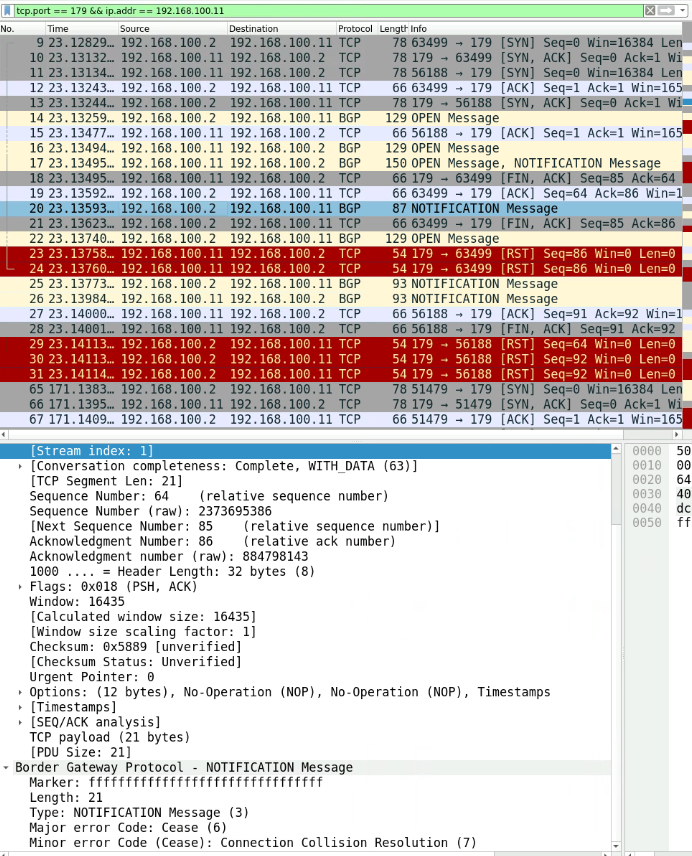Sort by the Protocol column header

355,28
